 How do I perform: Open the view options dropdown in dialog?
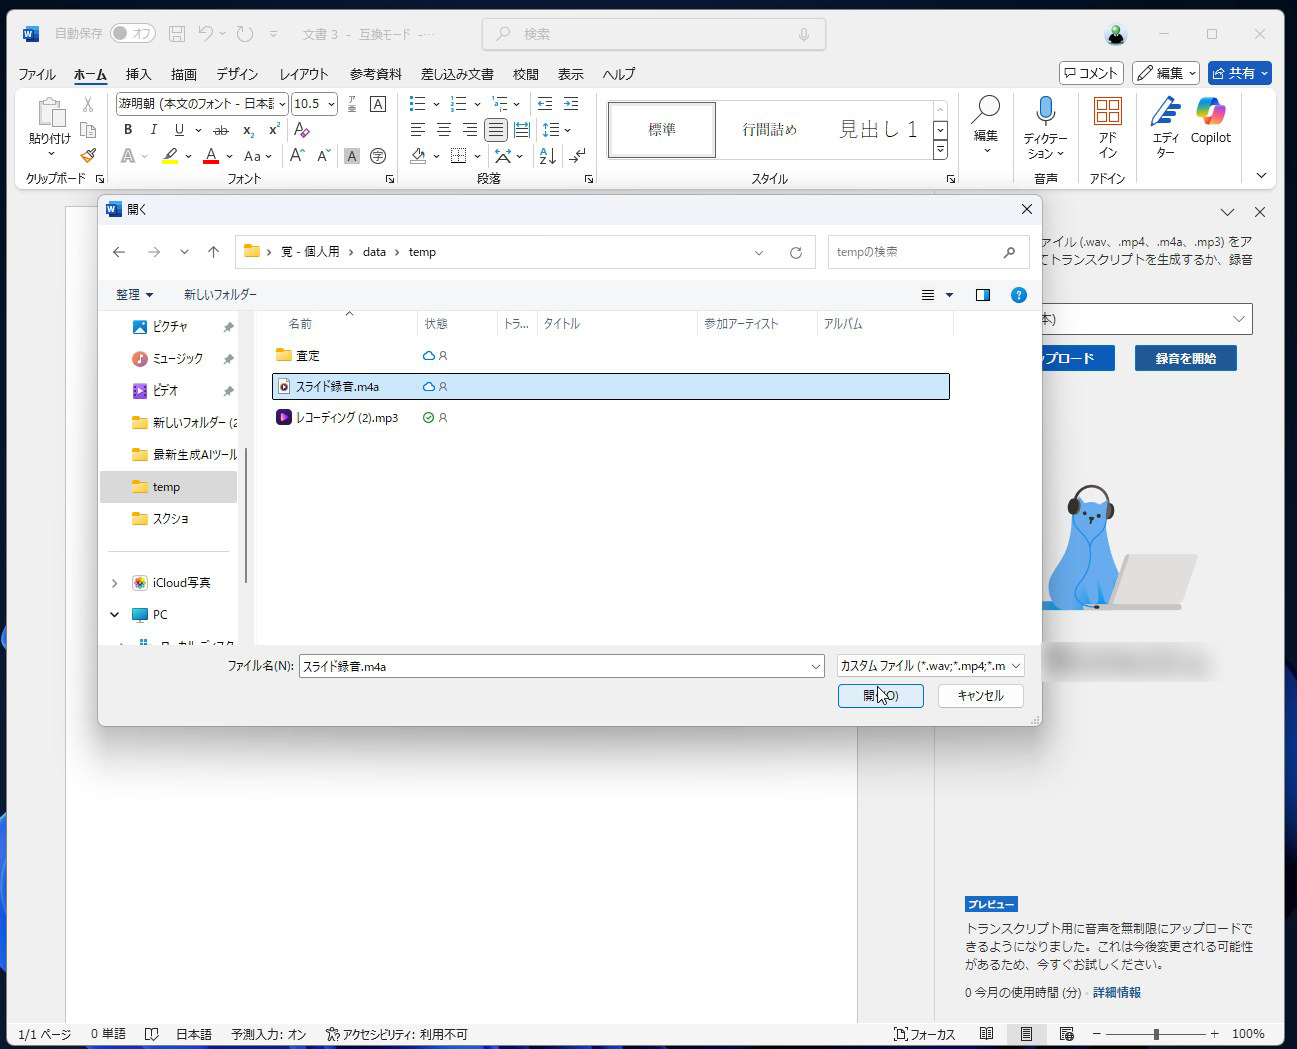pos(949,295)
